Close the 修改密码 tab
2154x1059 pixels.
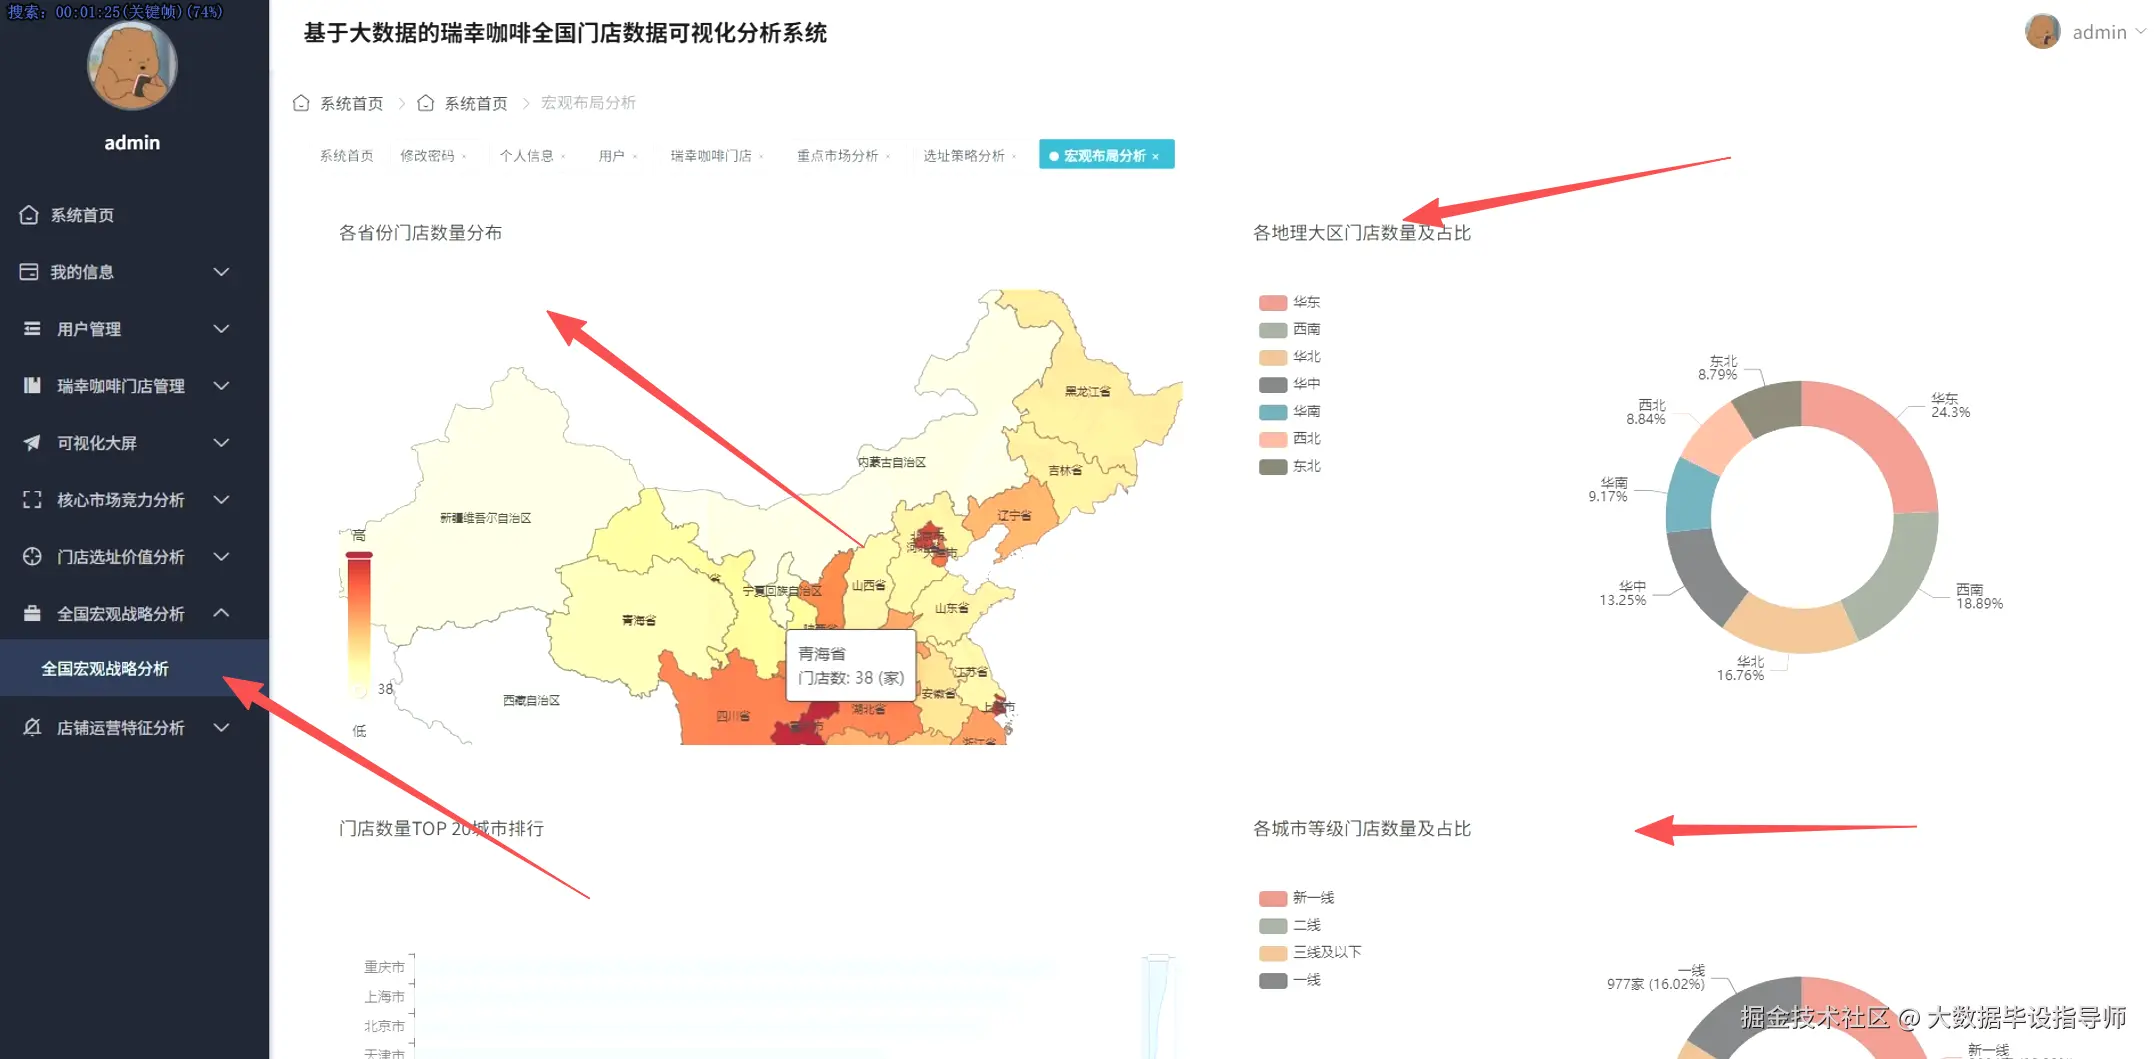(464, 156)
